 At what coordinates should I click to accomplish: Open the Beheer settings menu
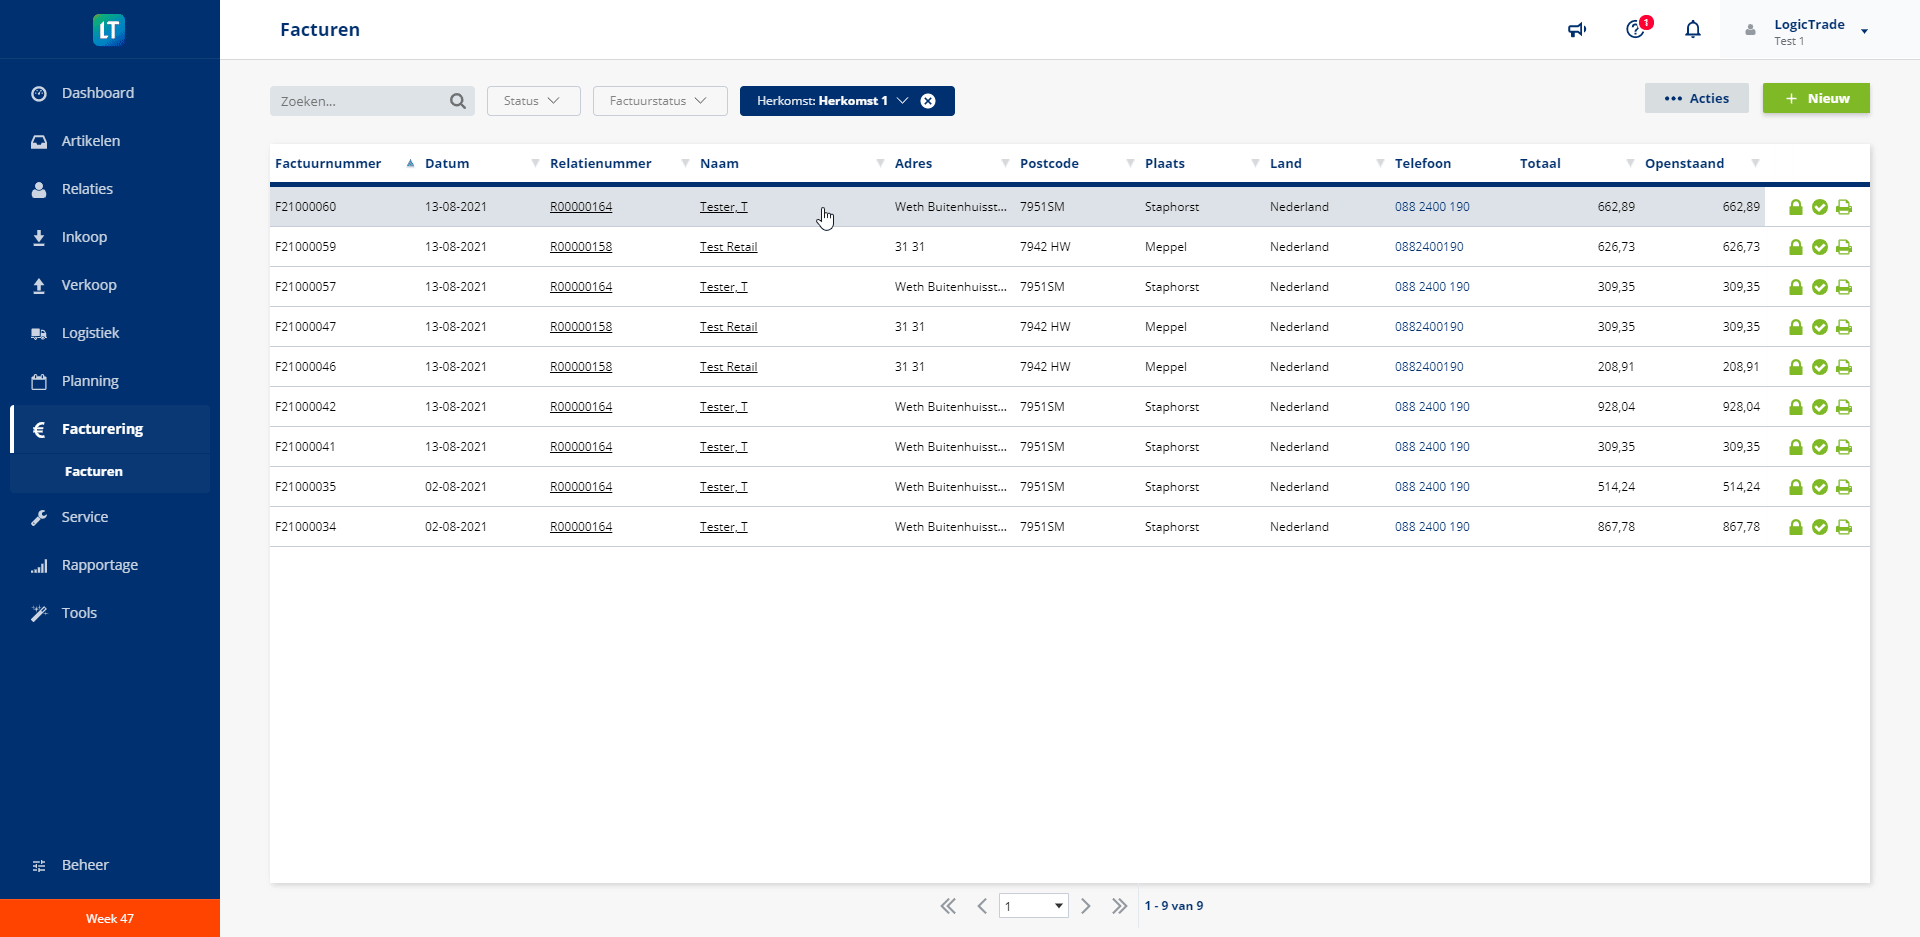click(85, 865)
